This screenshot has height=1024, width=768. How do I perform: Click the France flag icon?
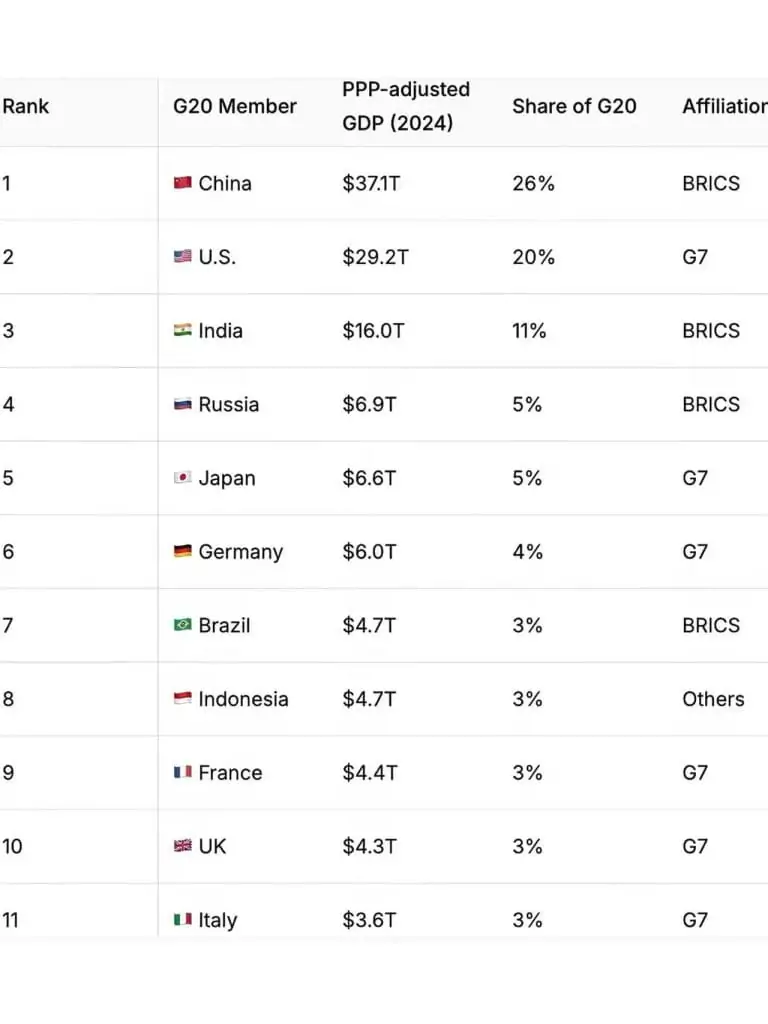(183, 772)
